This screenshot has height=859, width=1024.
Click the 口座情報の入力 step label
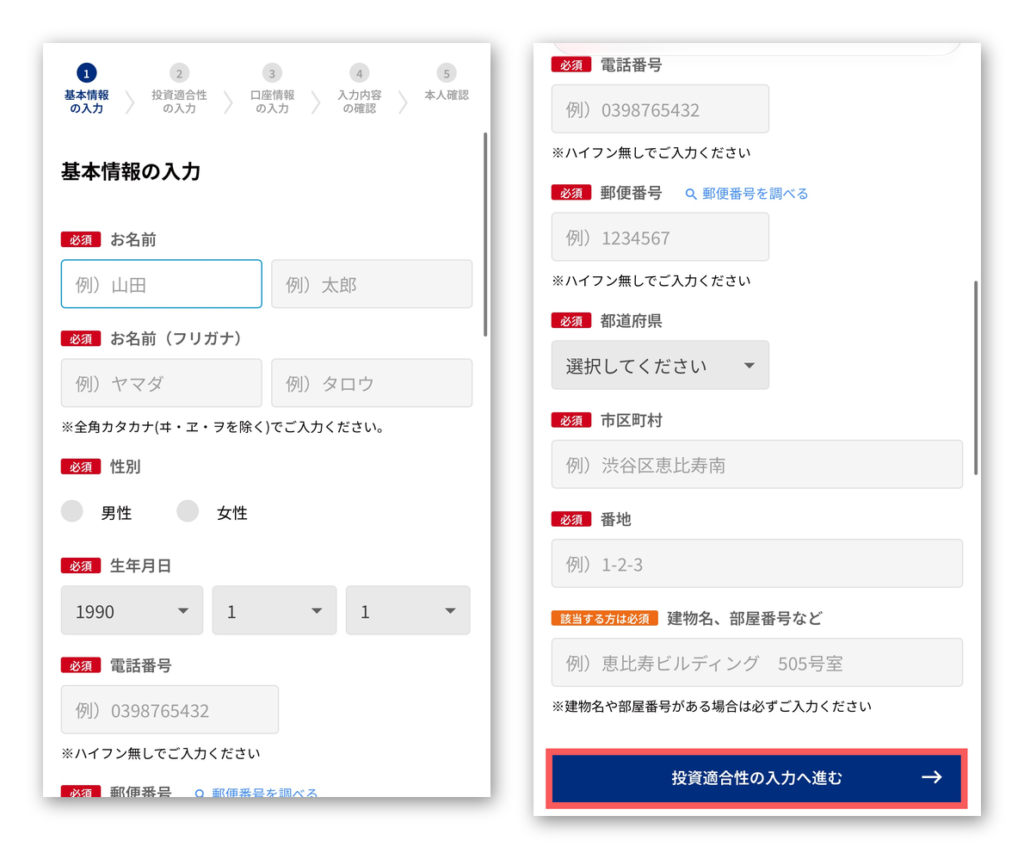tap(272, 102)
